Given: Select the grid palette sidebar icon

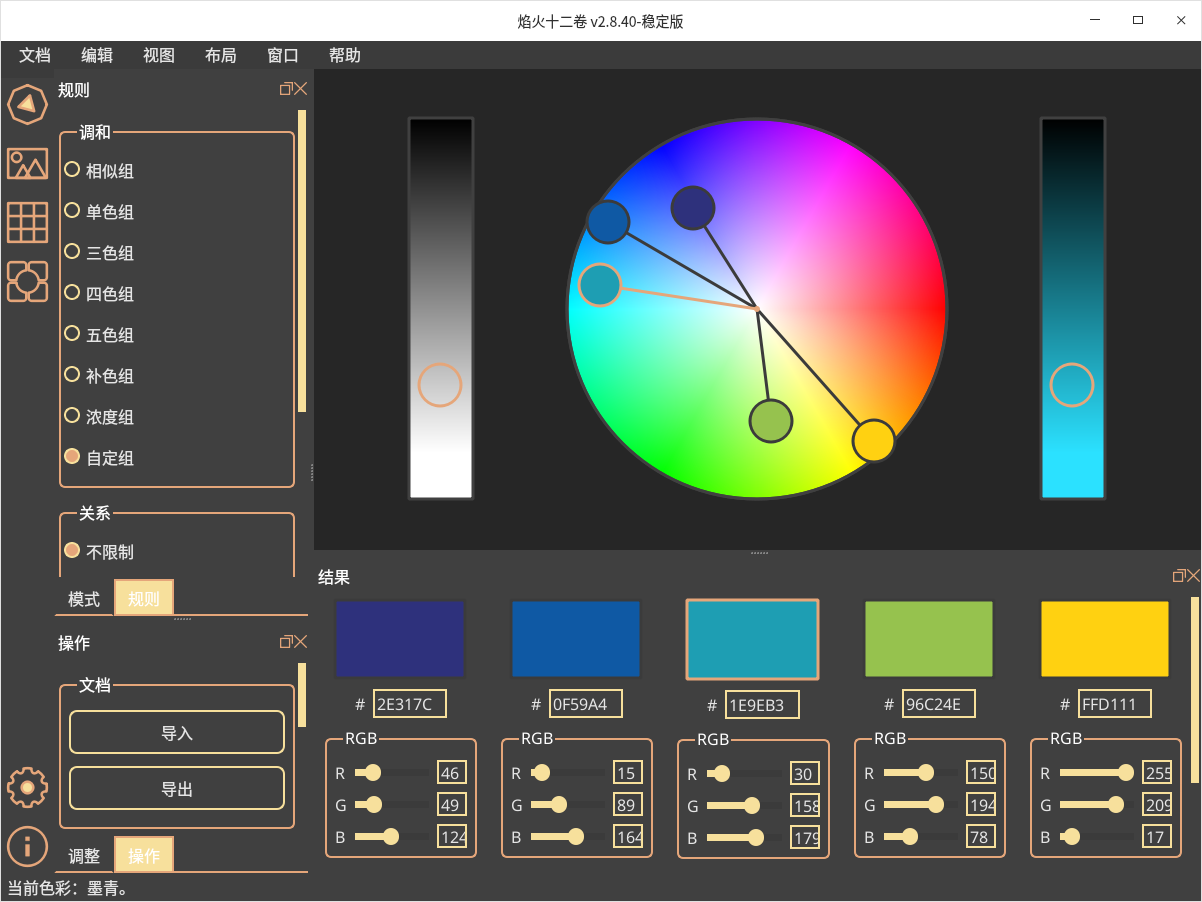Looking at the screenshot, I should coord(27,222).
